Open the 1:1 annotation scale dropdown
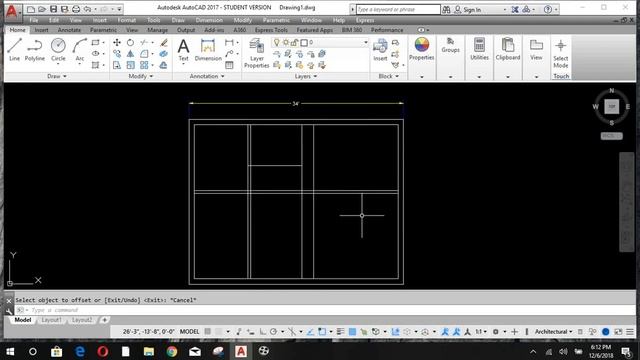This screenshot has width=640, height=360. 481,331
